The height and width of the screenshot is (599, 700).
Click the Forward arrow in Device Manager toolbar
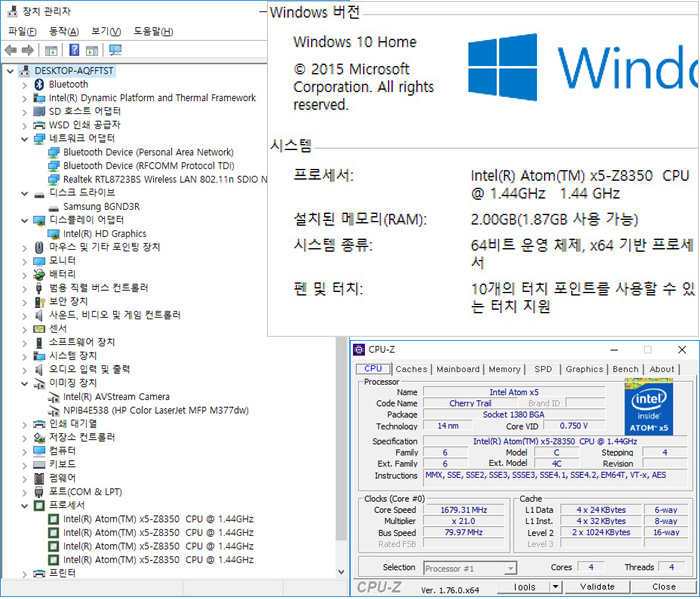pyautogui.click(x=28, y=50)
